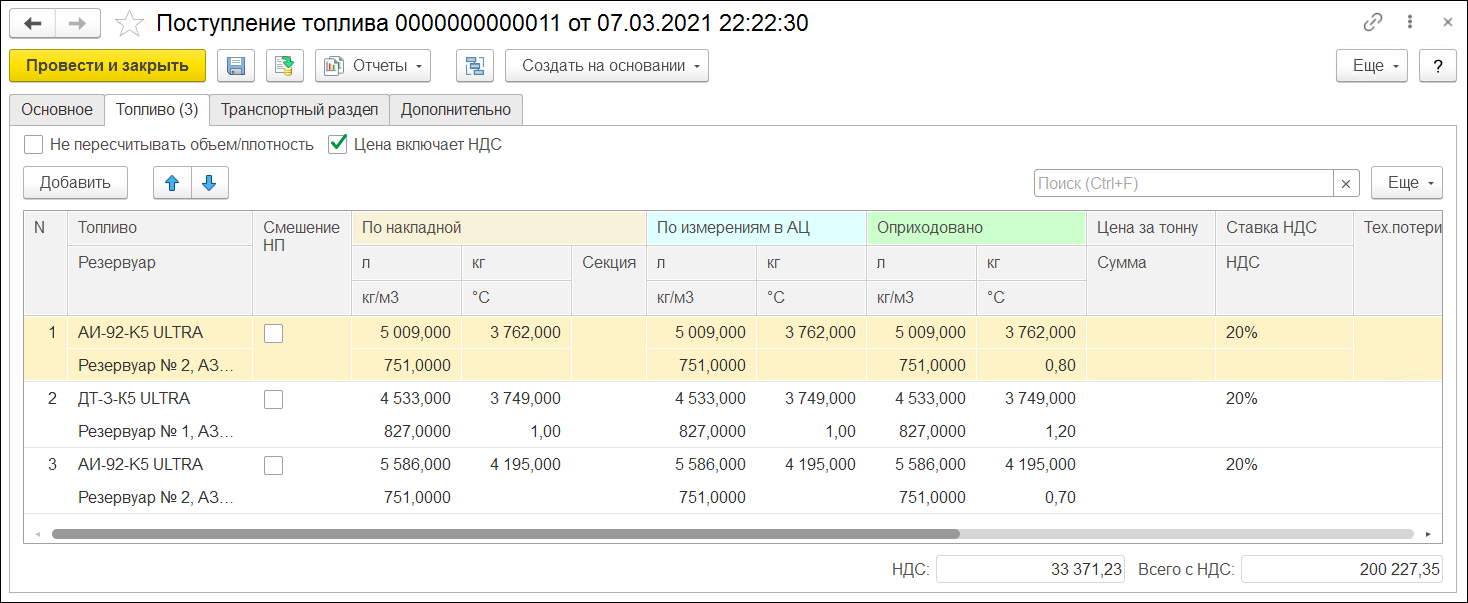Image resolution: width=1468 pixels, height=603 pixels.
Task: Move row up with blue arrow
Action: pyautogui.click(x=172, y=183)
